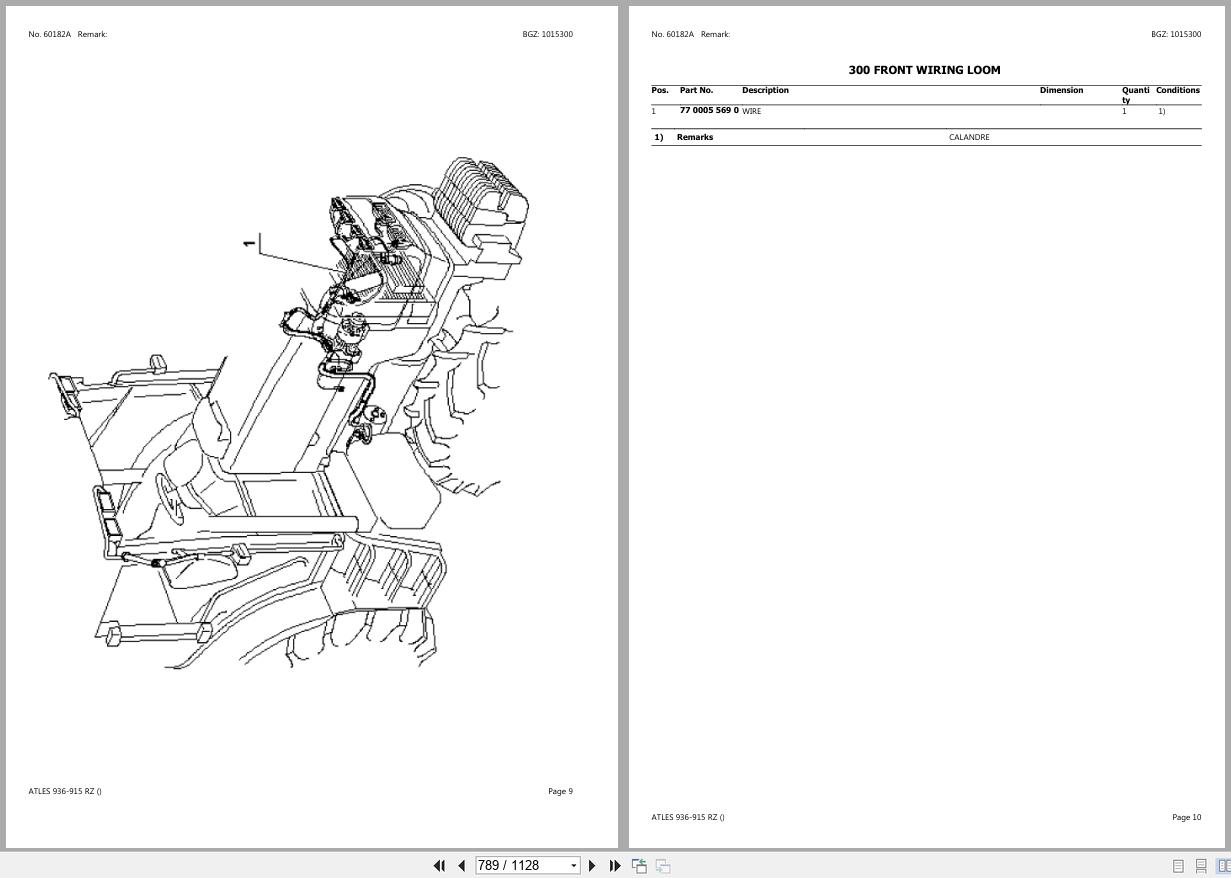
Task: Go to the previous page
Action: click(x=461, y=866)
